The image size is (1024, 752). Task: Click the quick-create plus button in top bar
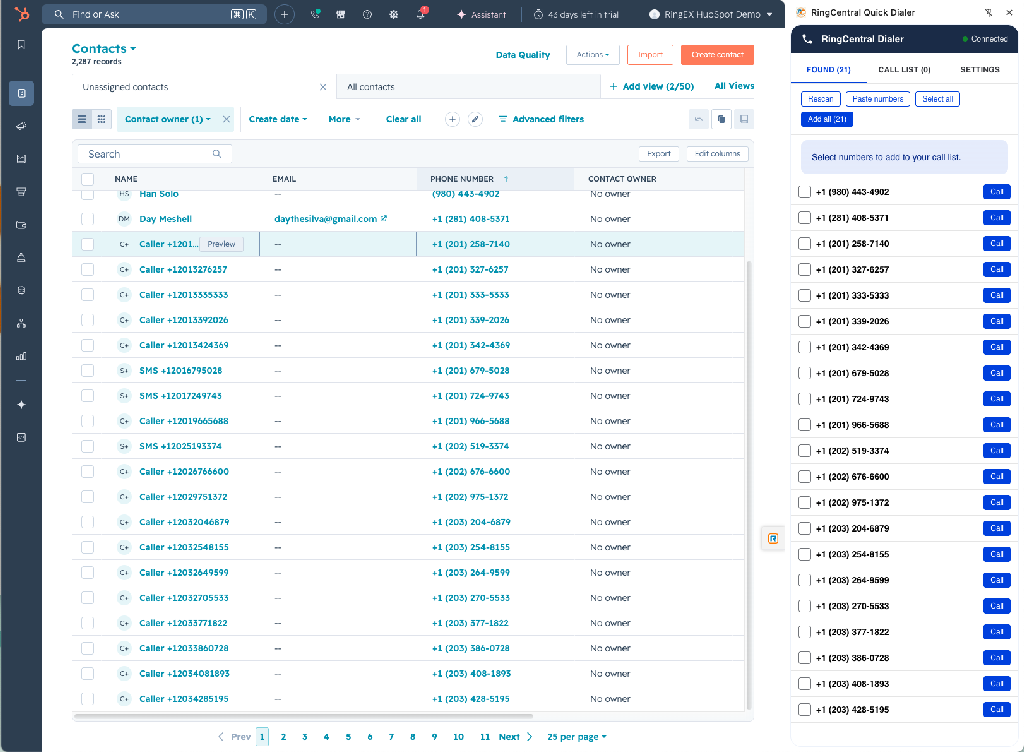(284, 14)
